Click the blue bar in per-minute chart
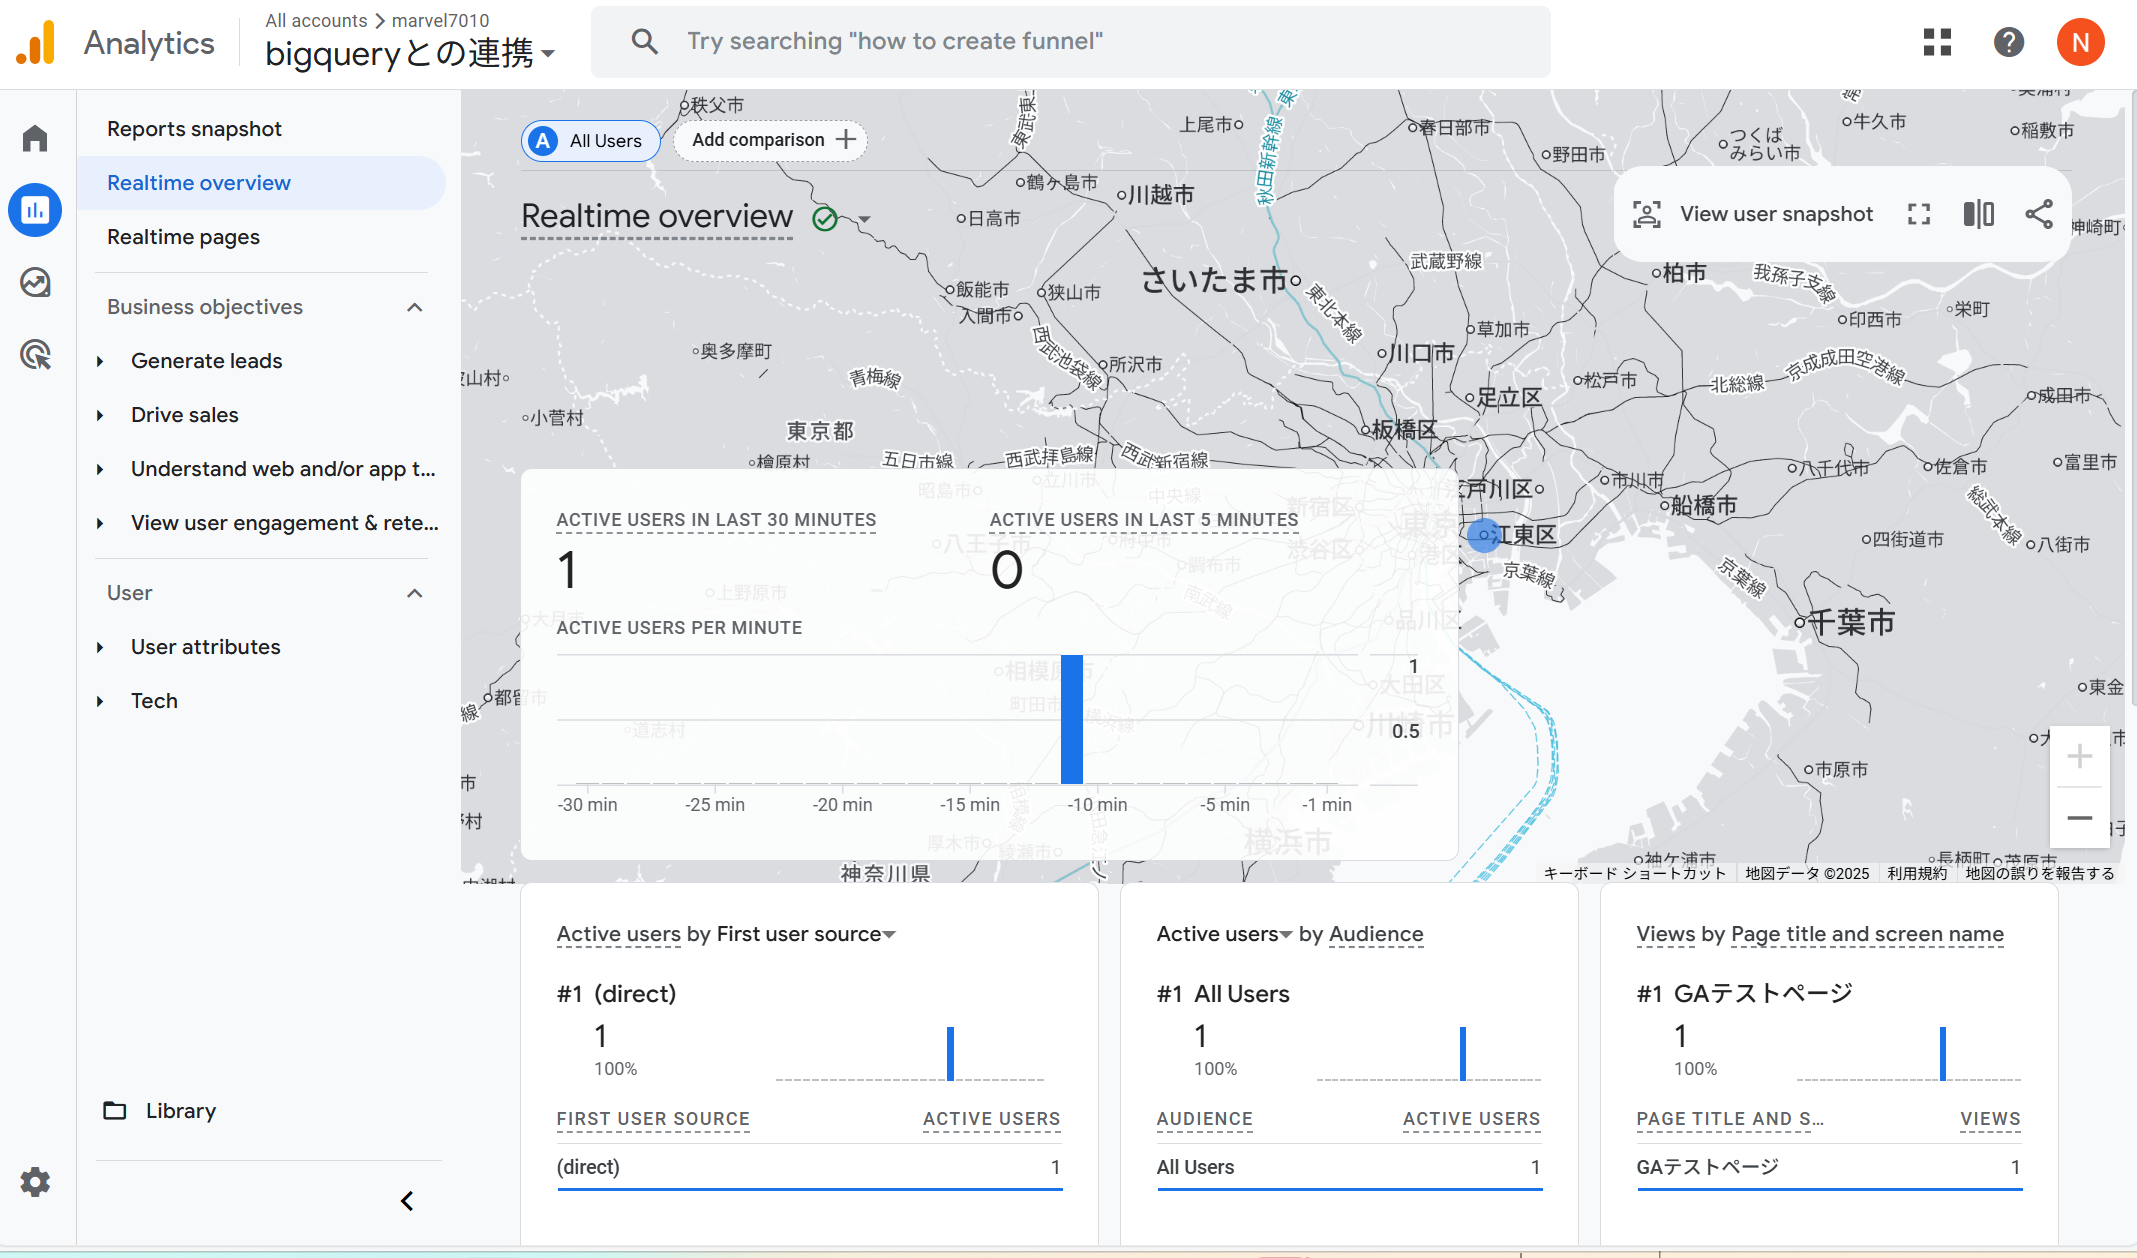Image resolution: width=2137 pixels, height=1258 pixels. 1072,720
